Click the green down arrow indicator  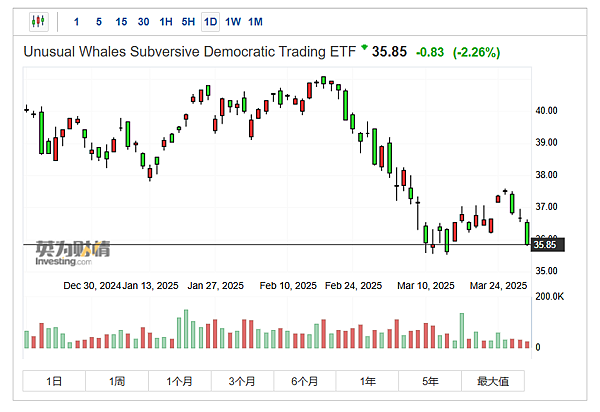pyautogui.click(x=364, y=47)
